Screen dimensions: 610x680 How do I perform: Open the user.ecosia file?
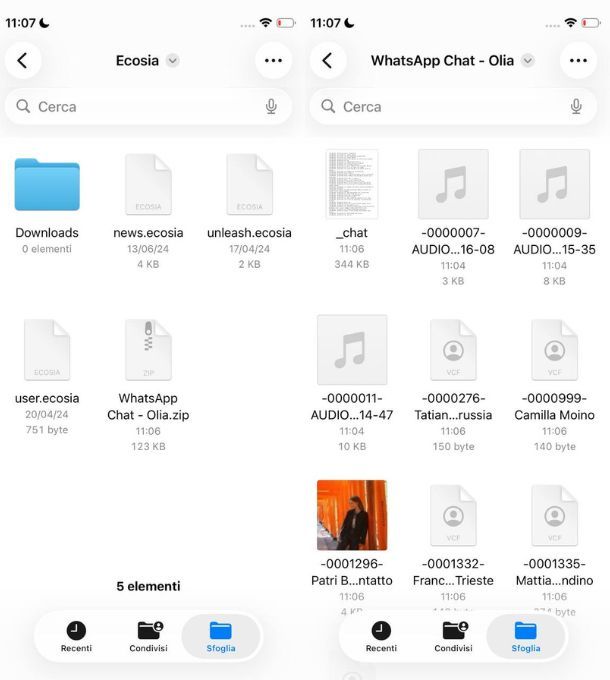pos(47,350)
